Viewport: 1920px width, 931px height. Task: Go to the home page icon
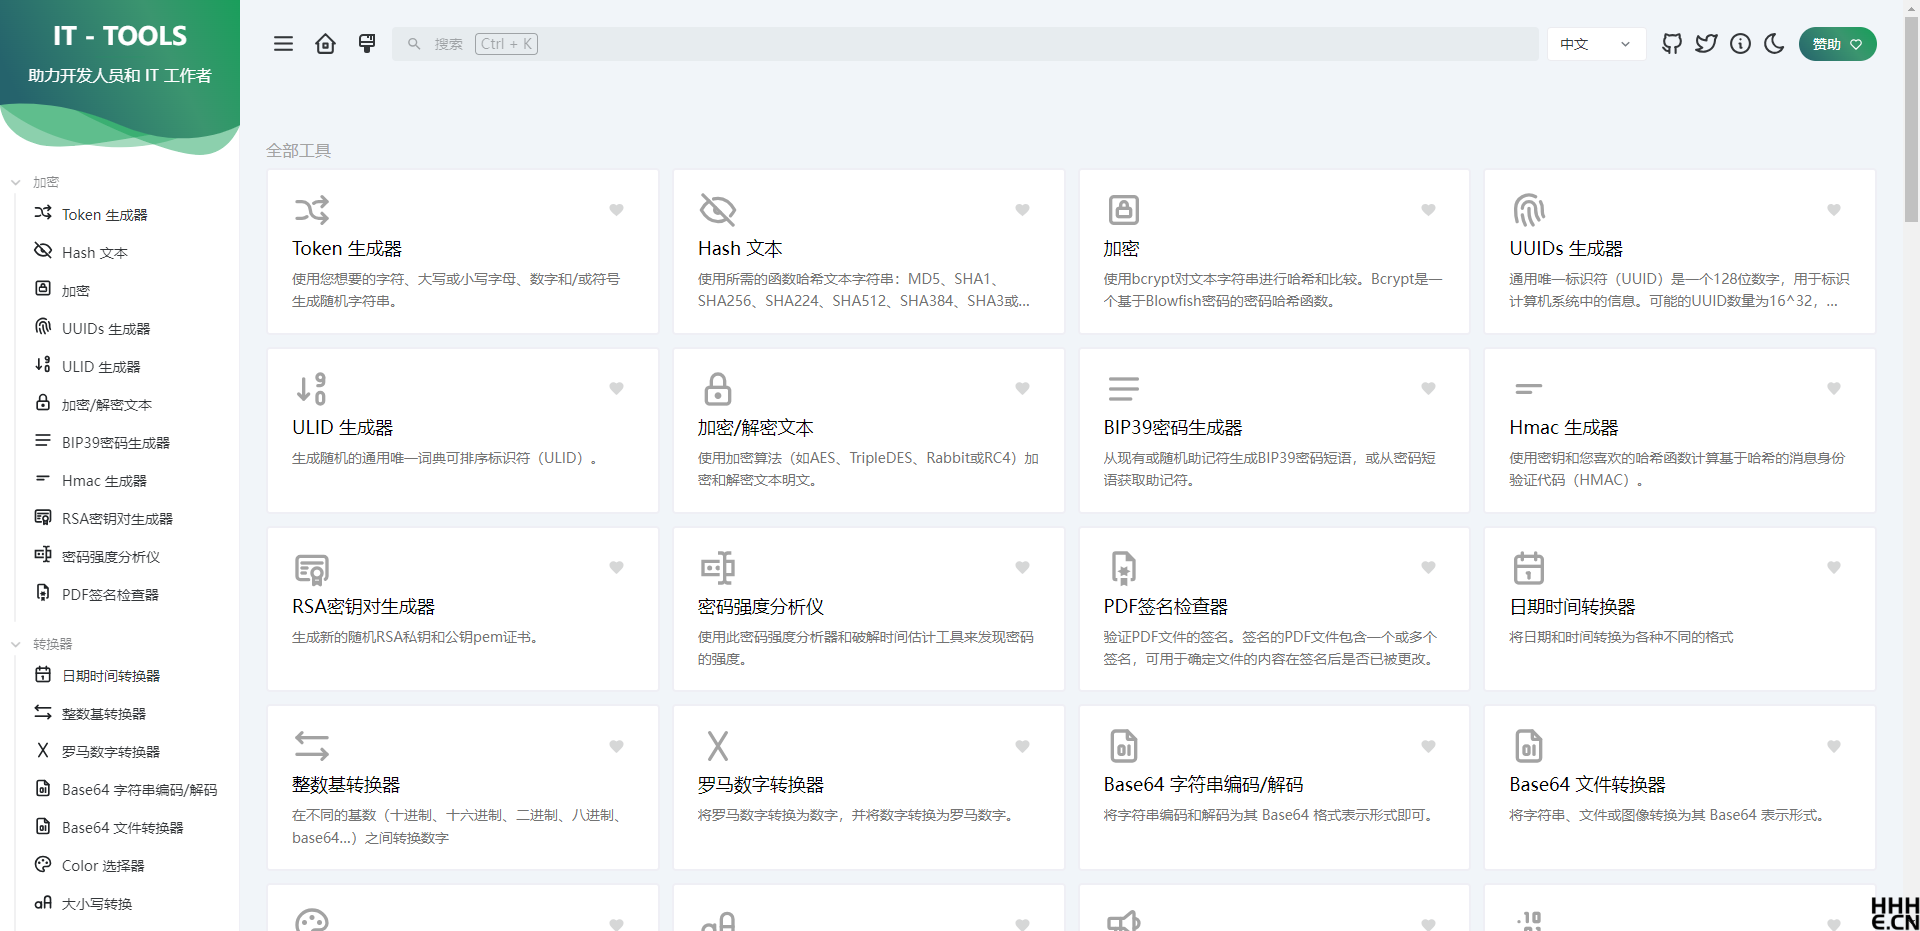tap(325, 44)
